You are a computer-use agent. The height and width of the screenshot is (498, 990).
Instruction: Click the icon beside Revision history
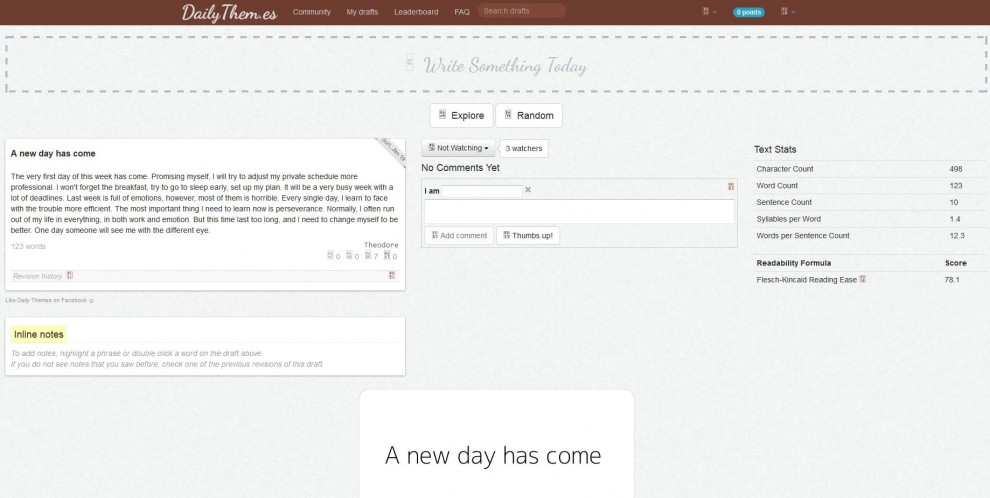point(69,275)
